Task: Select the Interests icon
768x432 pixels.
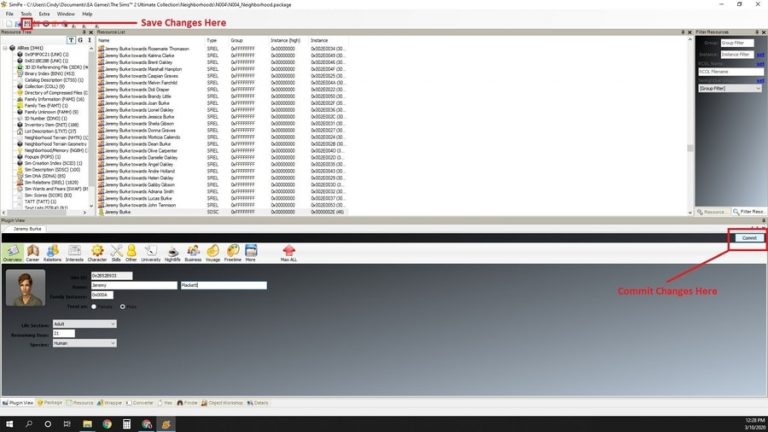Action: click(74, 251)
